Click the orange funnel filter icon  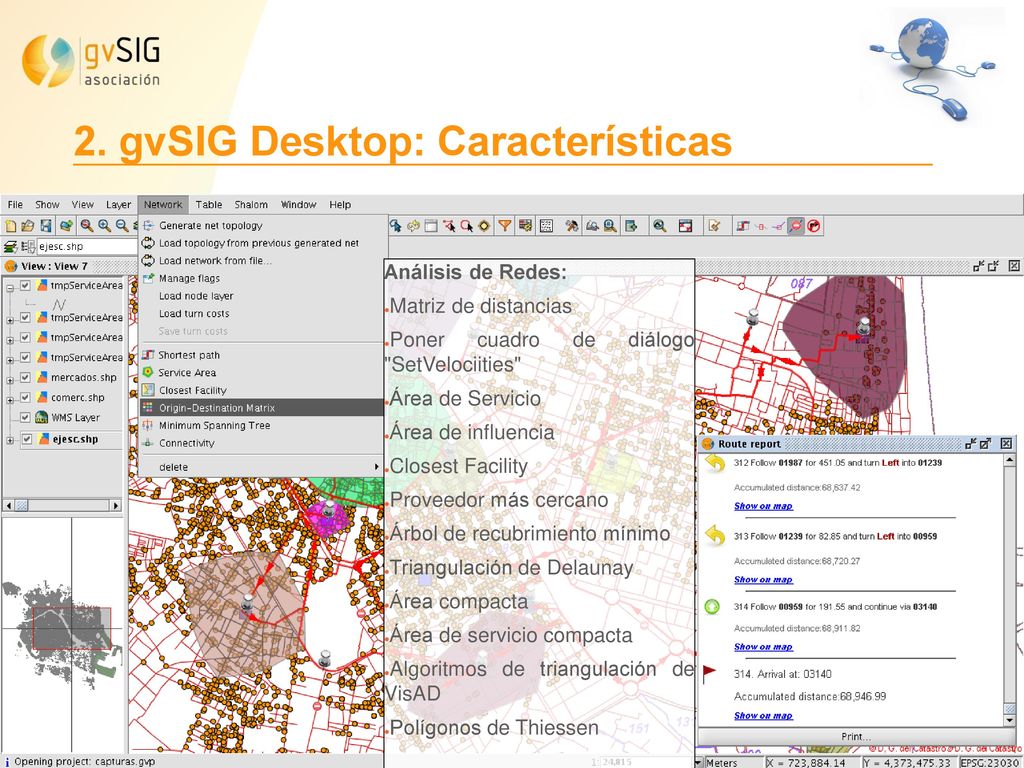[504, 226]
